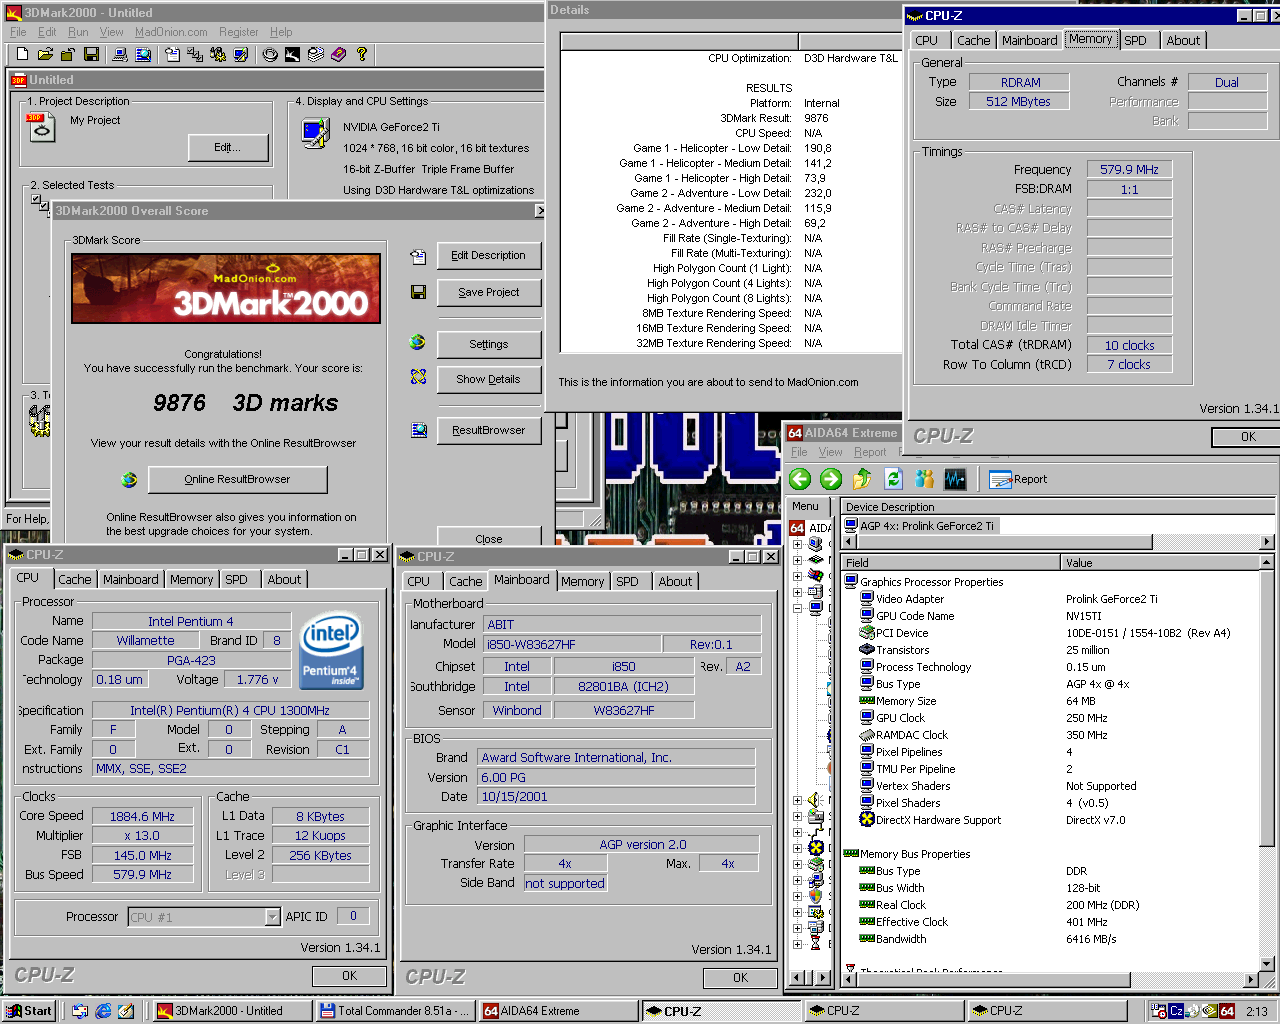
Task: Open AIDA64 Menu tab in left pane
Action: (806, 507)
